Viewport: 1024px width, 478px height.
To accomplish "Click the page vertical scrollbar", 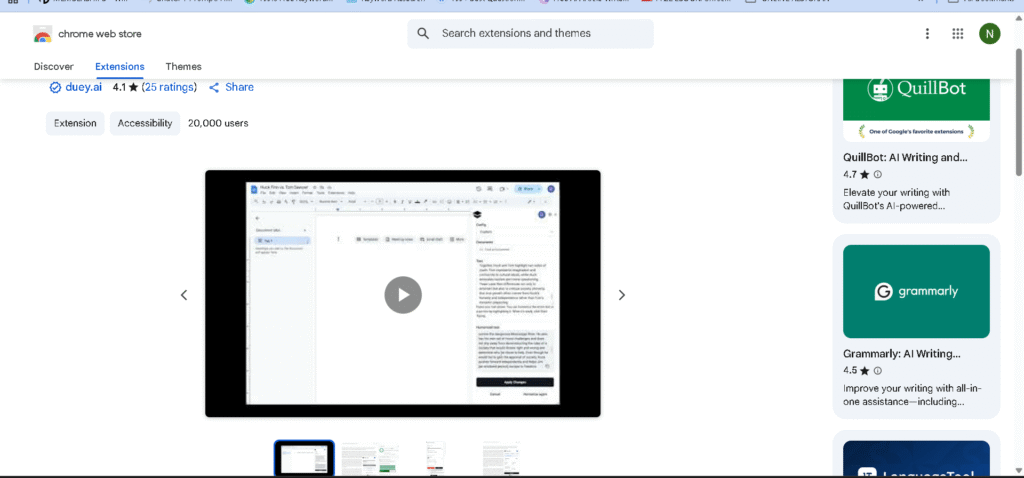I will [x=1019, y=111].
